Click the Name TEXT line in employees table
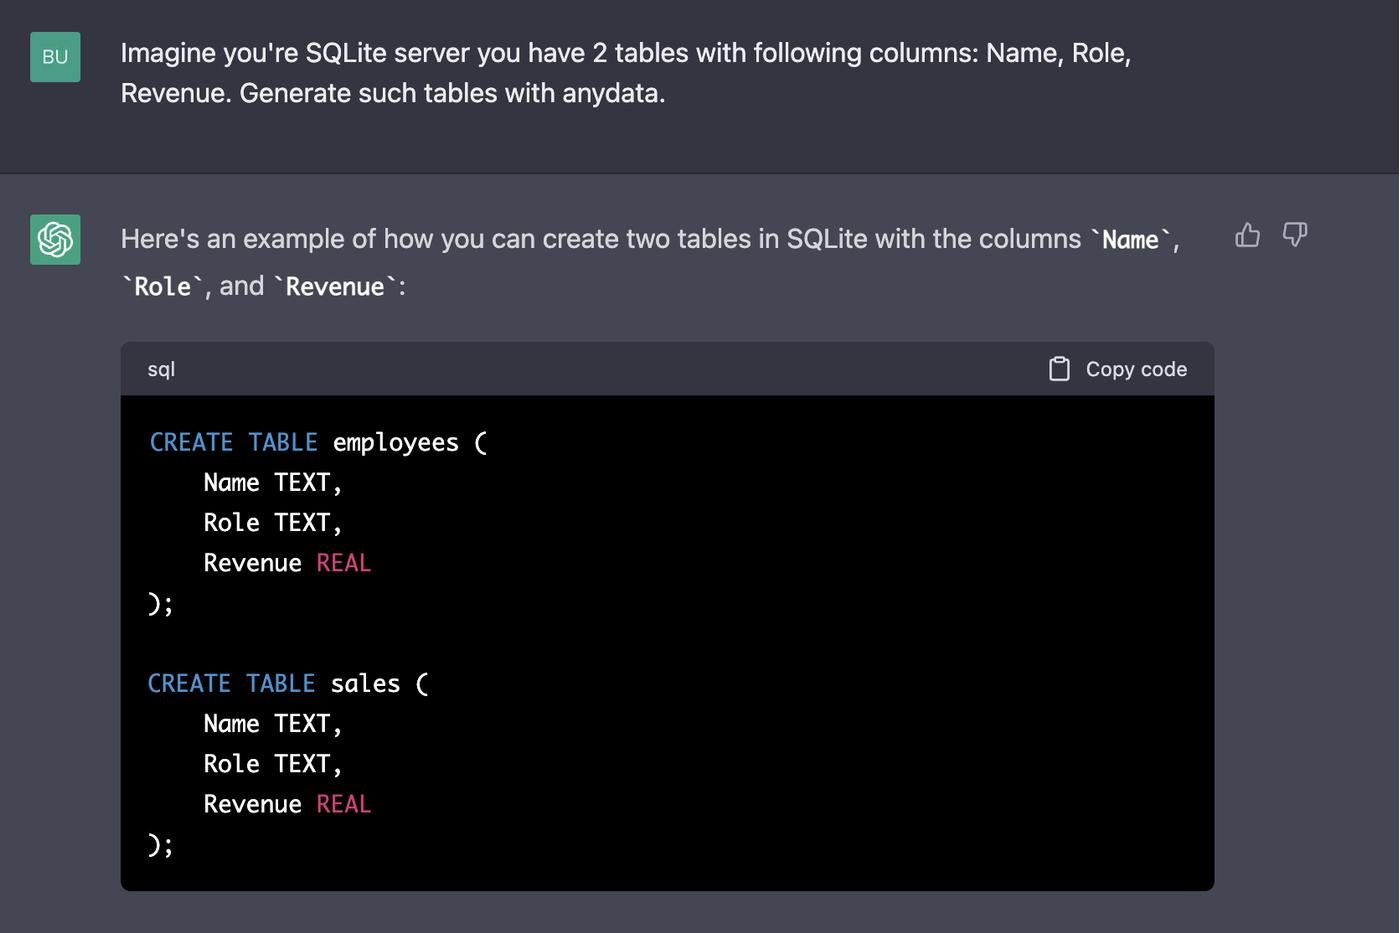The image size is (1400, 933). click(x=272, y=483)
